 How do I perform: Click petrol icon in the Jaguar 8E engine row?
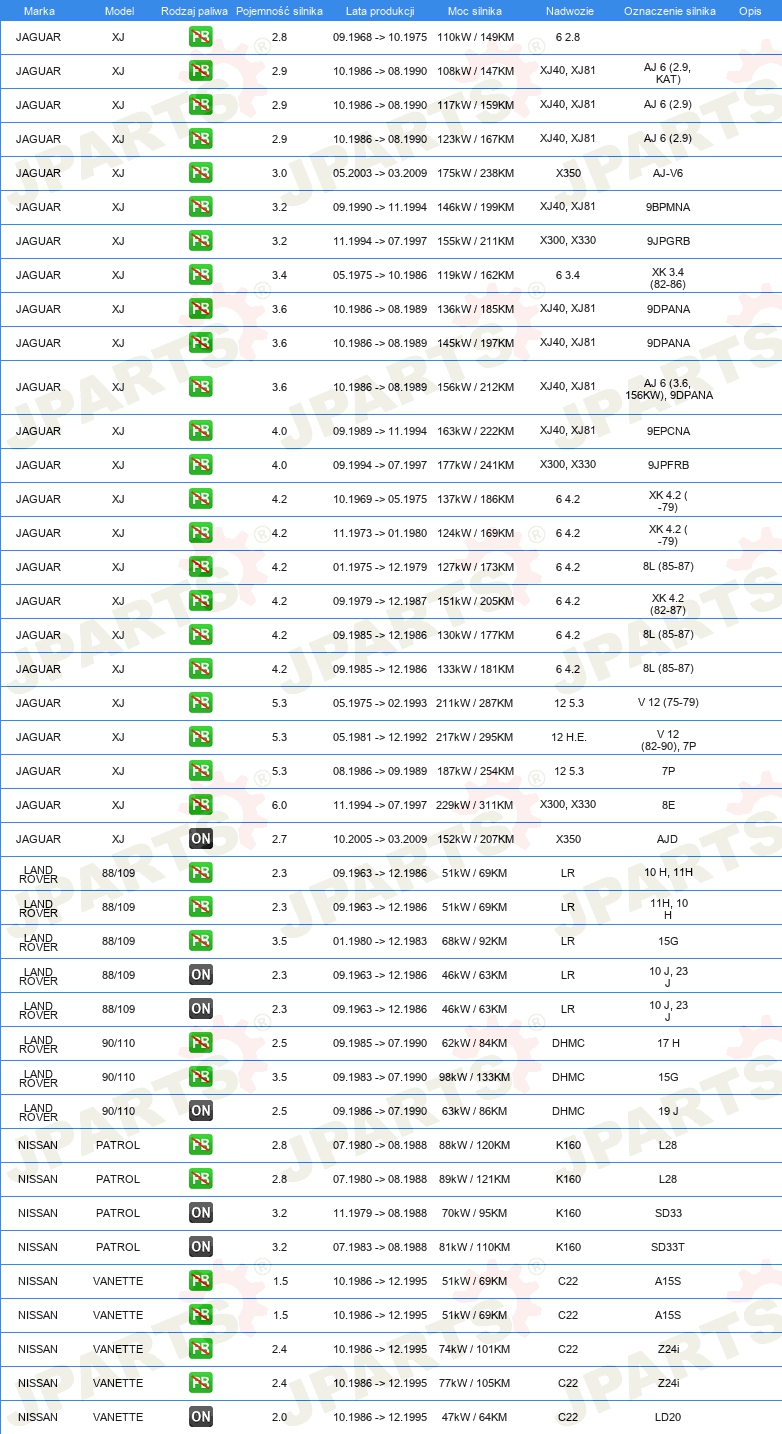pos(201,805)
